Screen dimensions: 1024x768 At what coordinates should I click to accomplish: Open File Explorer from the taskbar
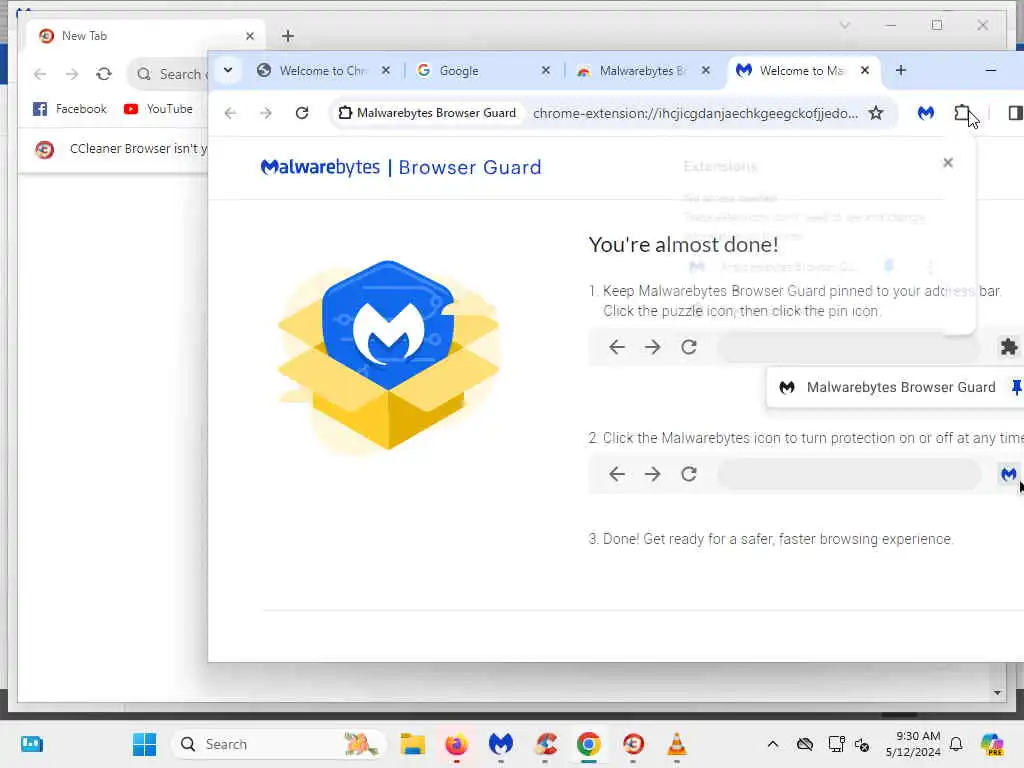[x=412, y=744]
